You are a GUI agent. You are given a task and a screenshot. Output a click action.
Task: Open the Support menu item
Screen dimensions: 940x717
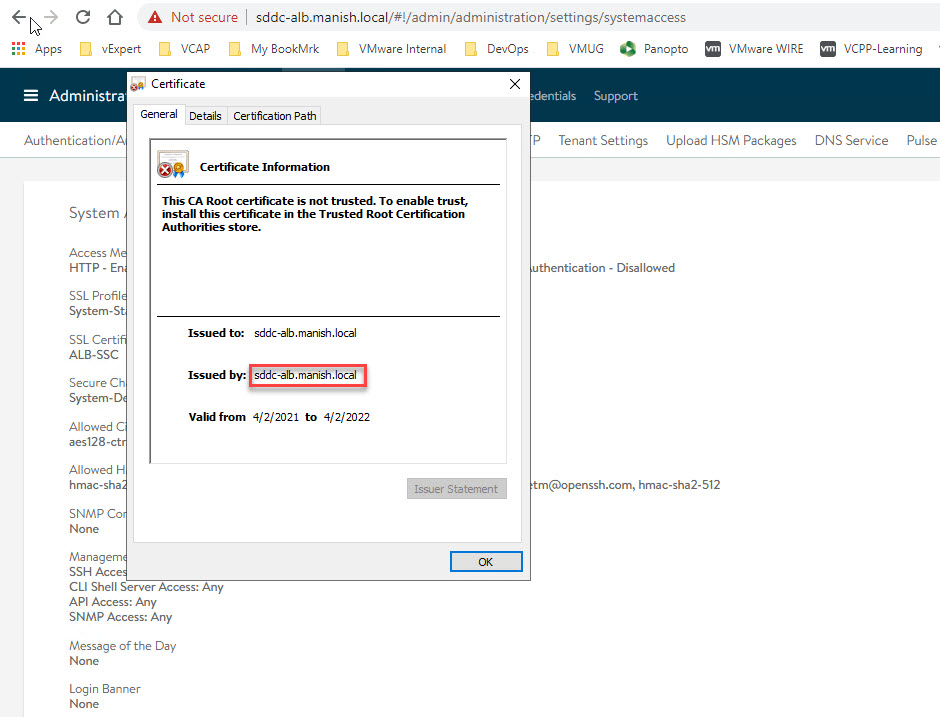pos(616,96)
